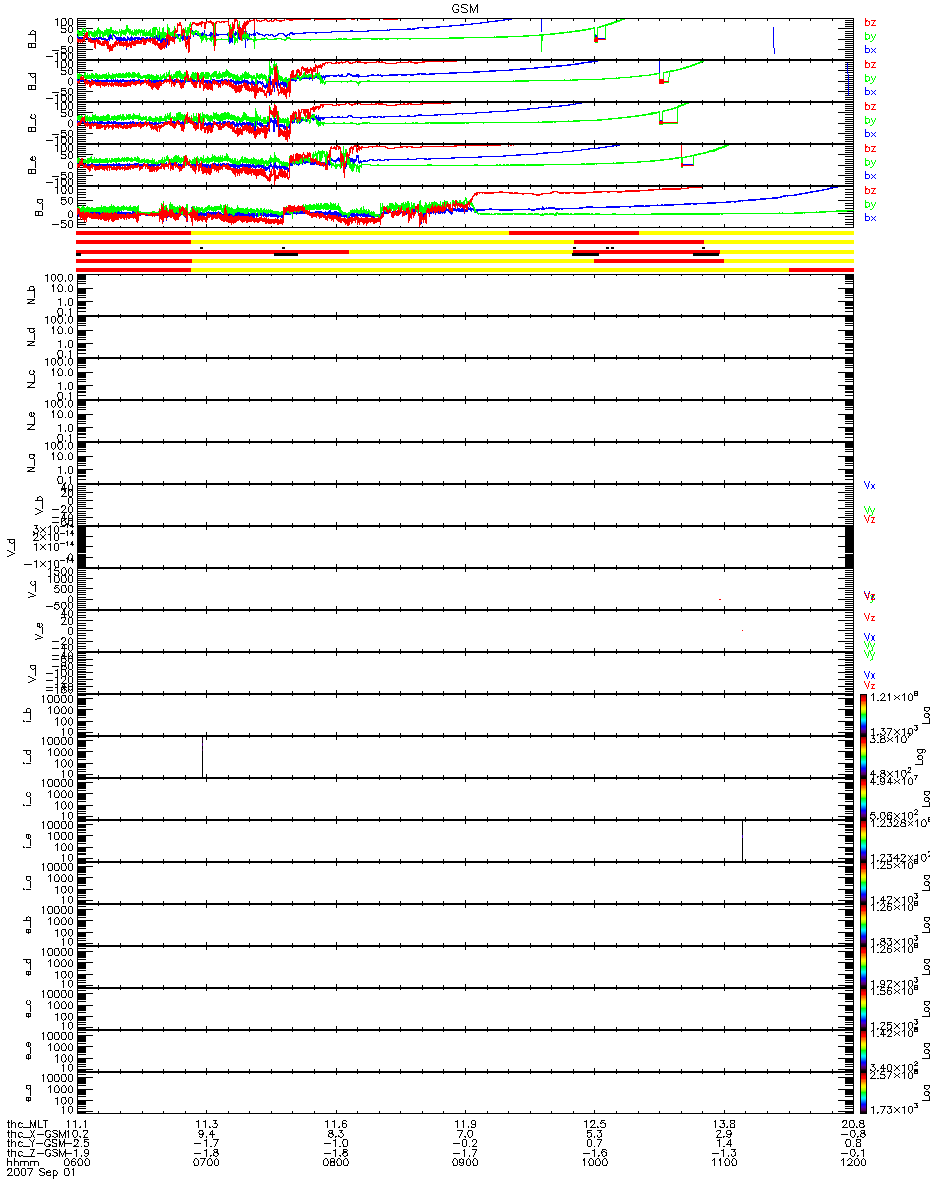Click the i_e panel rainbow color bar
Screen dimensions: 930x1200
862,840
